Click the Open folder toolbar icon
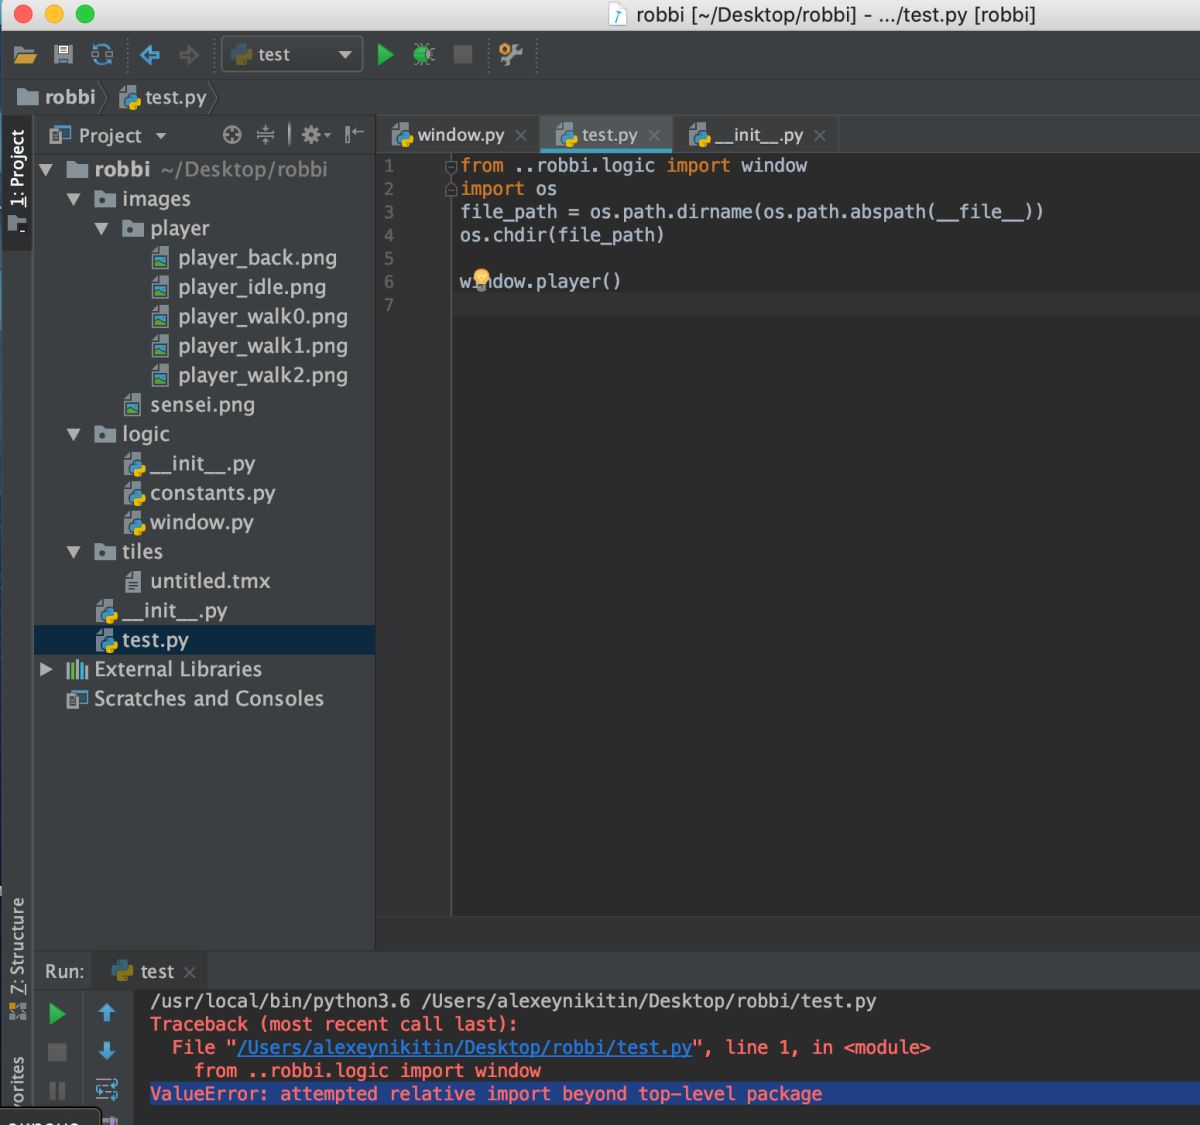This screenshot has width=1200, height=1125. pyautogui.click(x=25, y=55)
